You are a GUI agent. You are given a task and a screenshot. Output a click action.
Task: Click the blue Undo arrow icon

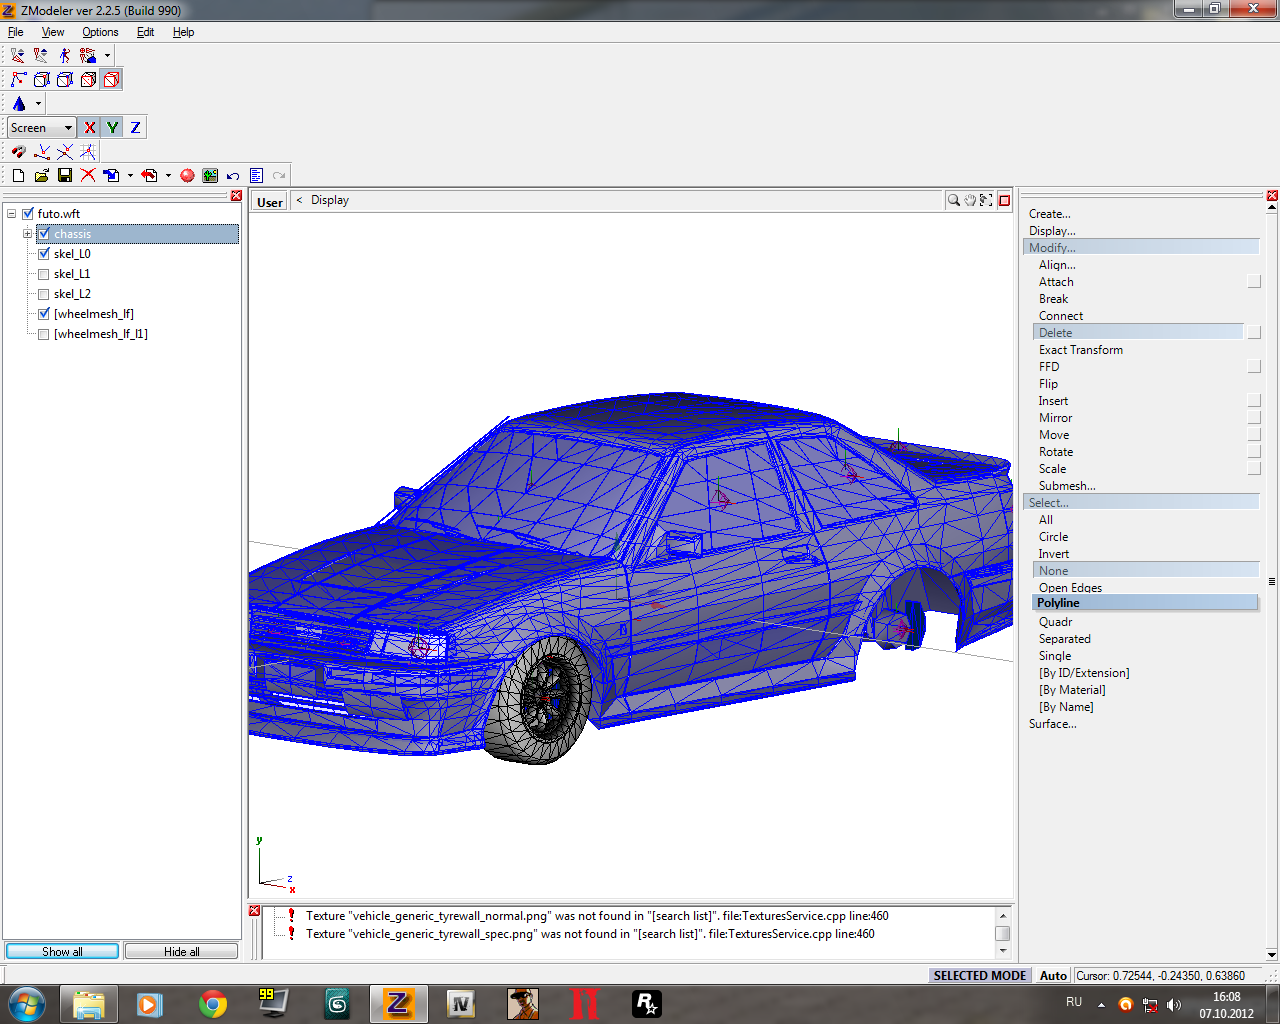tap(233, 175)
